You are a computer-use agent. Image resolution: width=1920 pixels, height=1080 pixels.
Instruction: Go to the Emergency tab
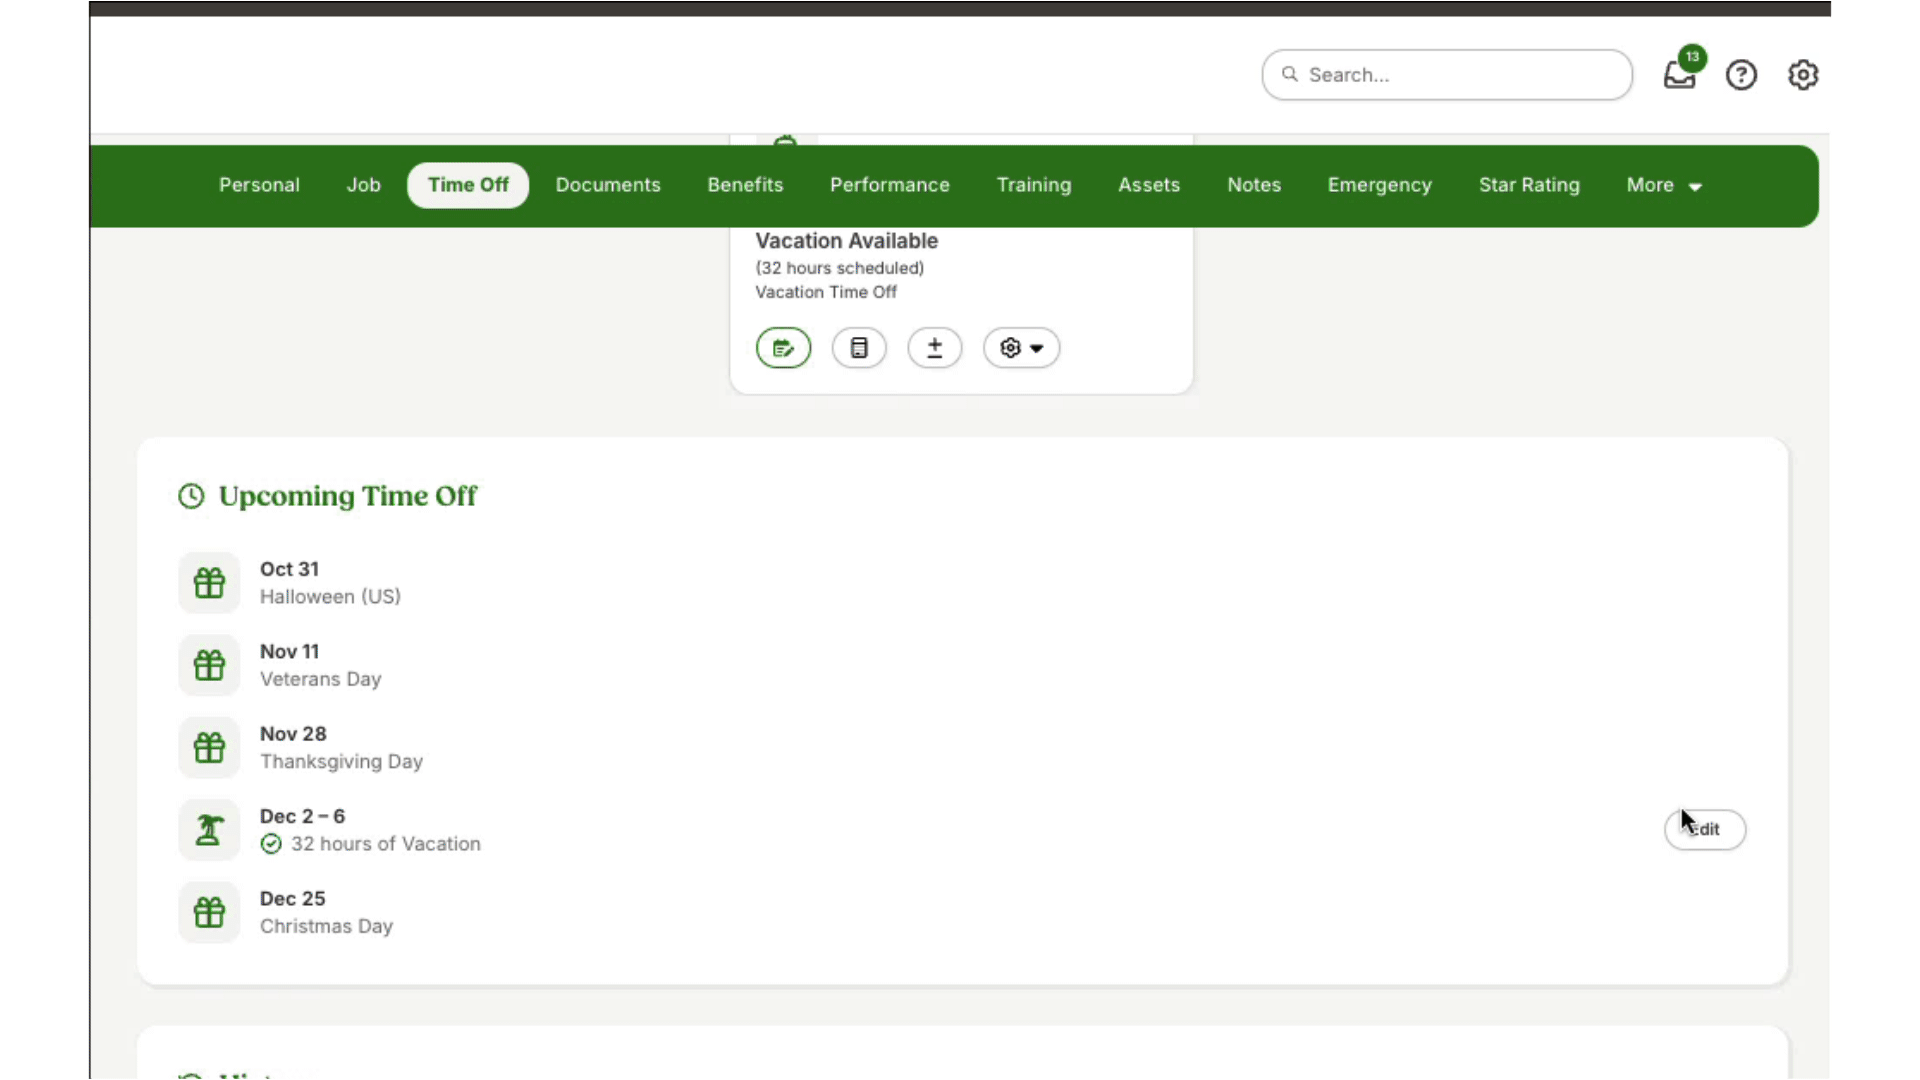point(1380,185)
